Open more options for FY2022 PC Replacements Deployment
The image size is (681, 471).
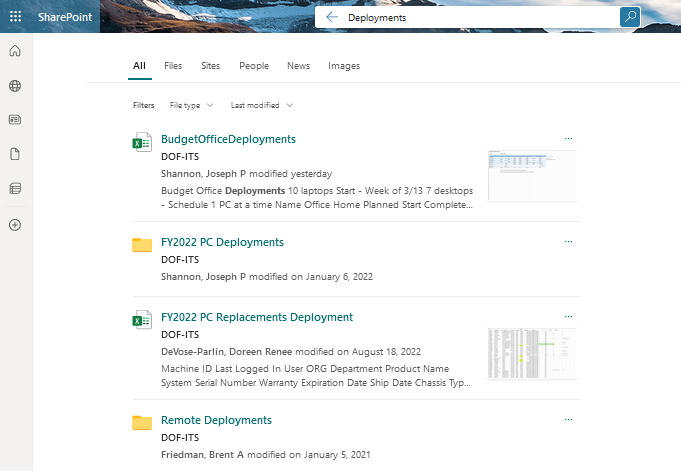tap(569, 317)
